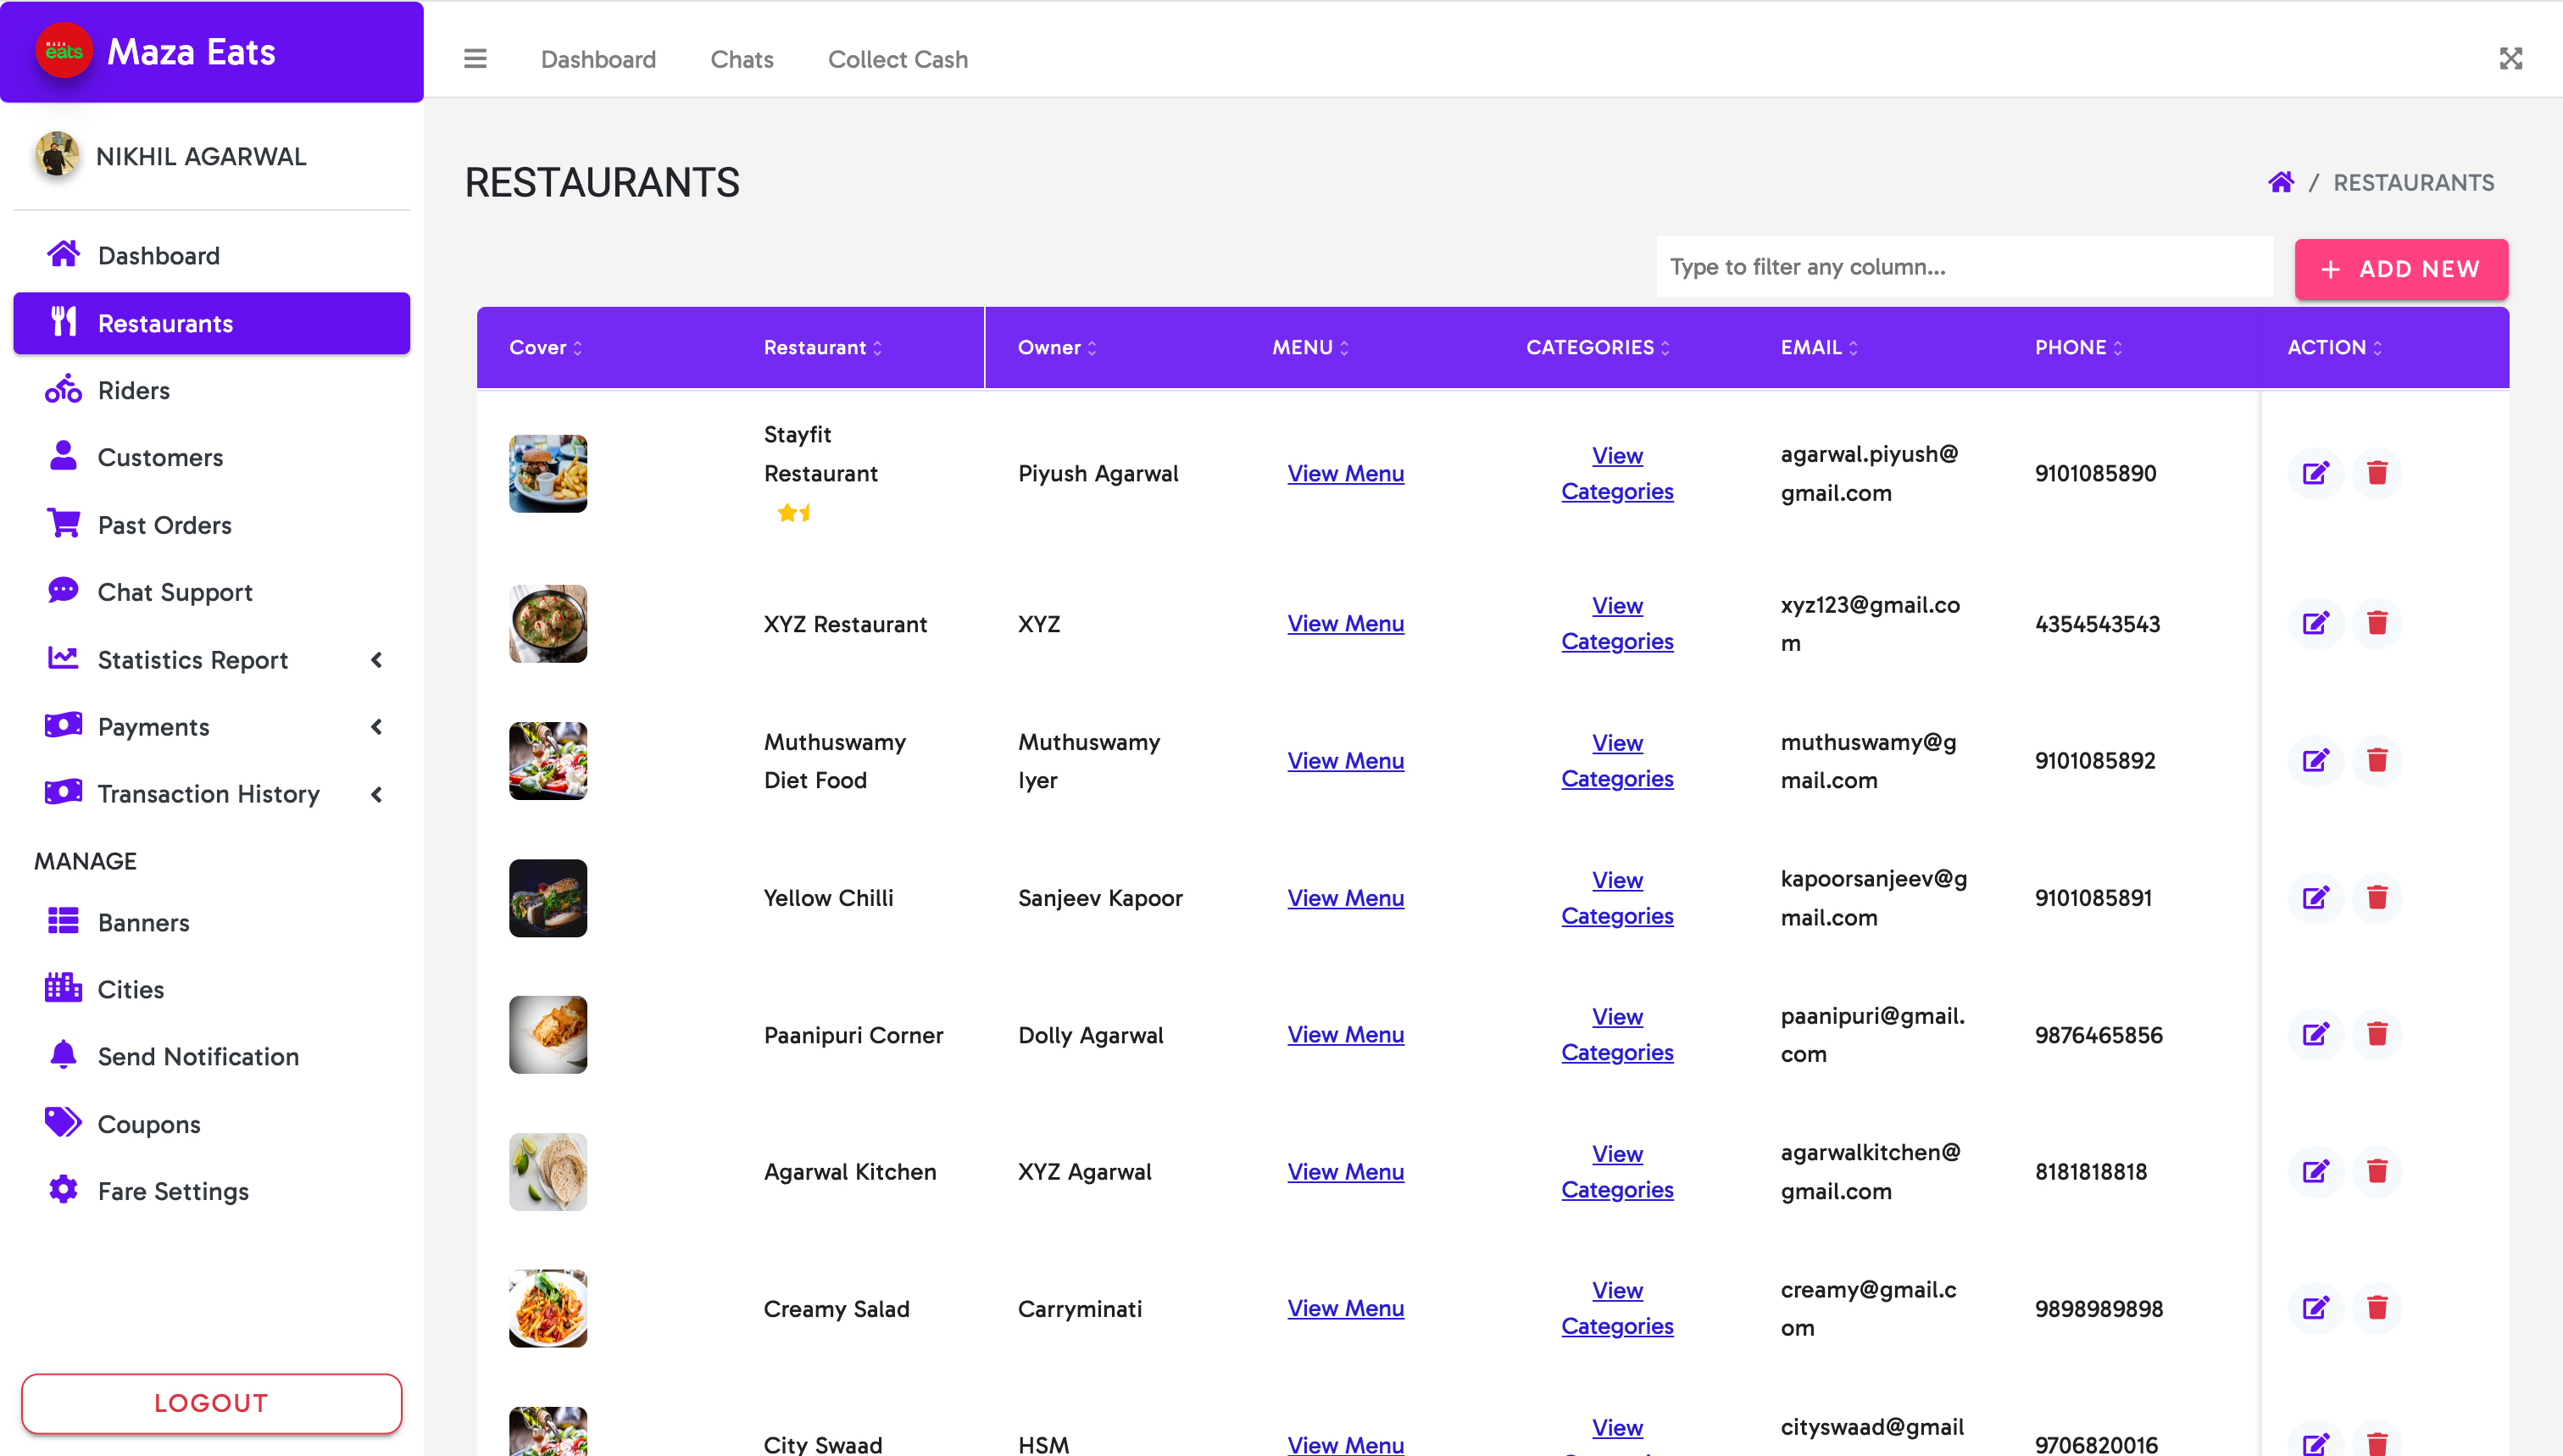Delete the Yellow Chilli restaurant

pyautogui.click(x=2378, y=897)
